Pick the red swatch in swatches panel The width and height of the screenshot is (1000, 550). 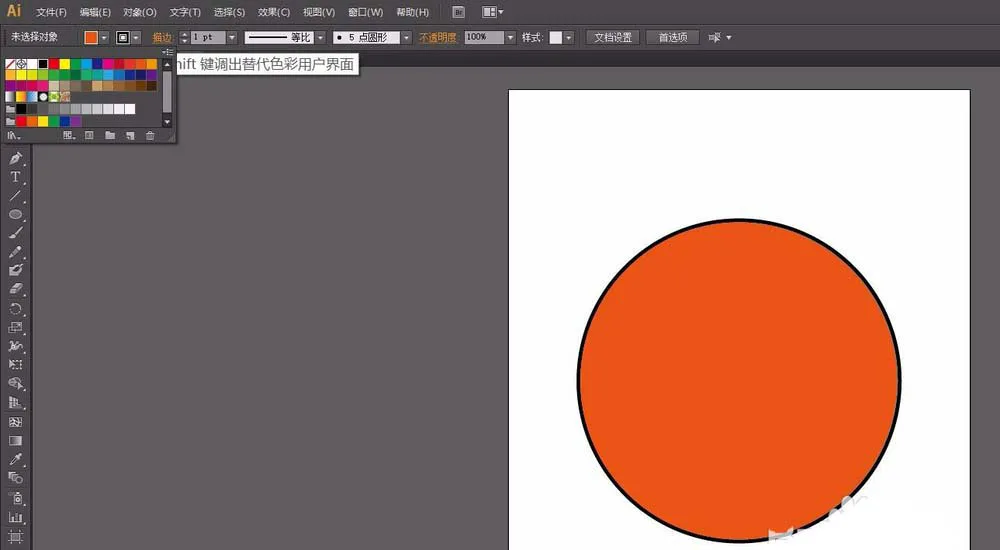[54, 64]
